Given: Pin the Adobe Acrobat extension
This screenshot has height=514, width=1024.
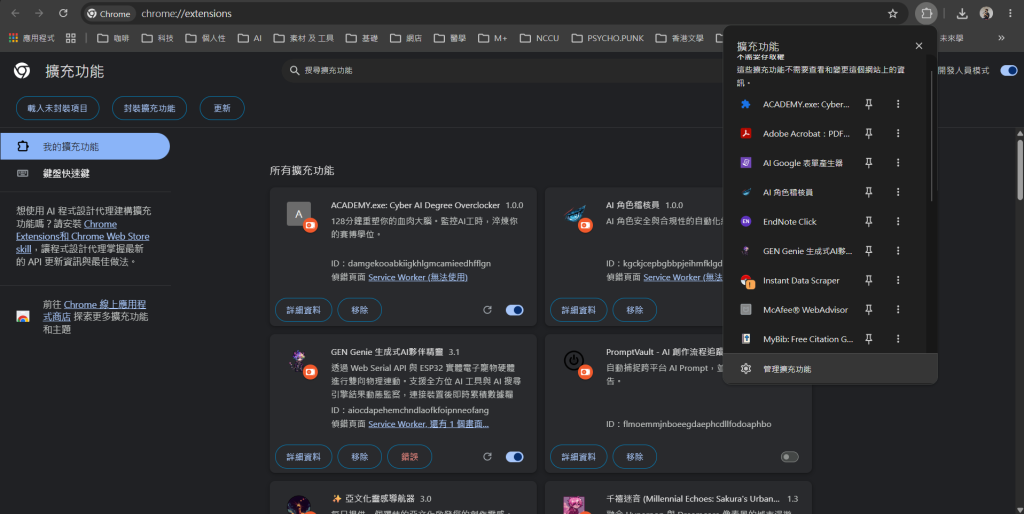Looking at the screenshot, I should tap(869, 133).
